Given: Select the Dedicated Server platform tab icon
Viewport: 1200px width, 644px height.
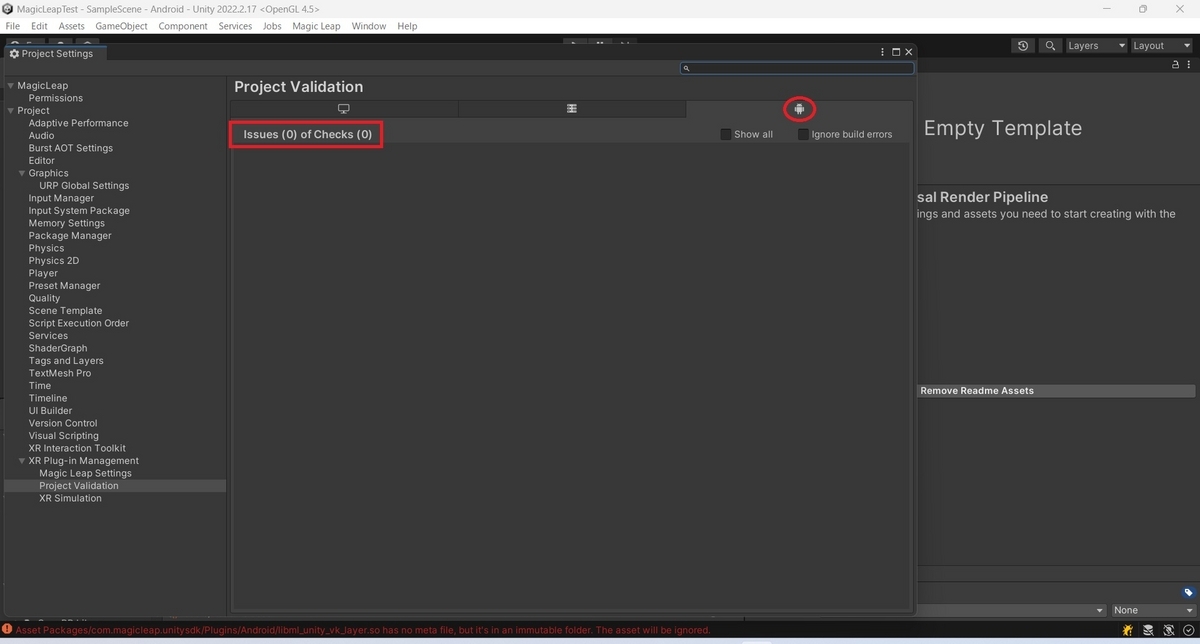Looking at the screenshot, I should click(572, 108).
